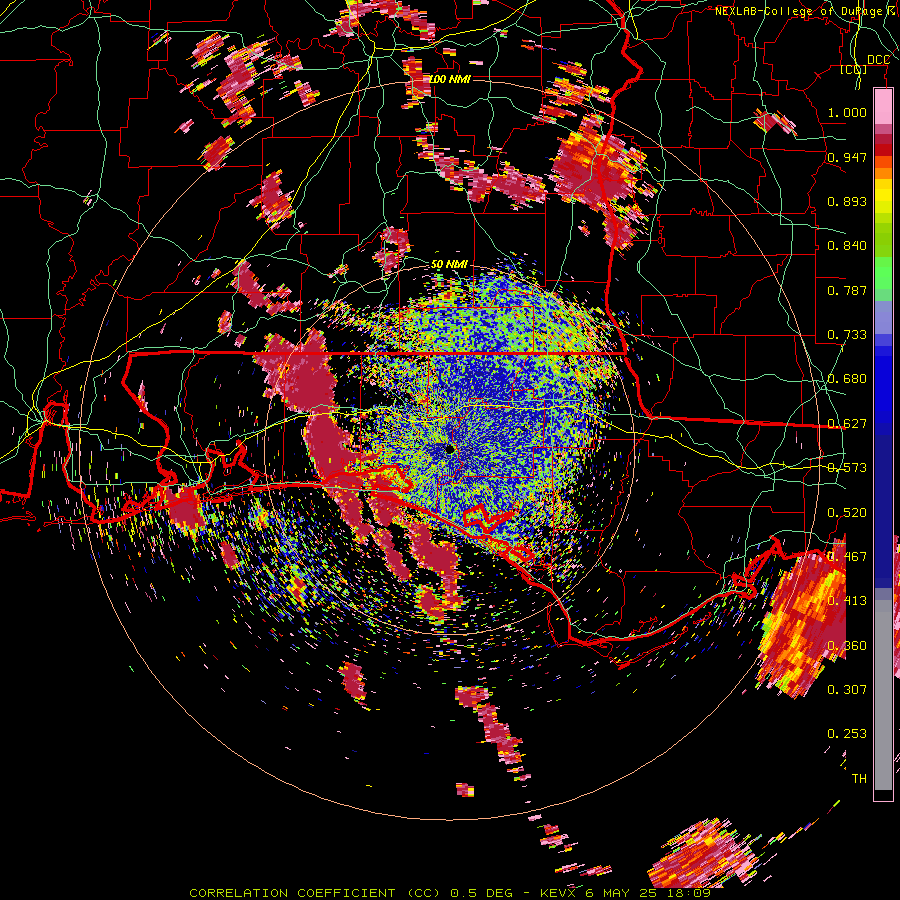The height and width of the screenshot is (900, 900).
Task: Pick the gray band beside 0.307
Action: click(x=883, y=695)
